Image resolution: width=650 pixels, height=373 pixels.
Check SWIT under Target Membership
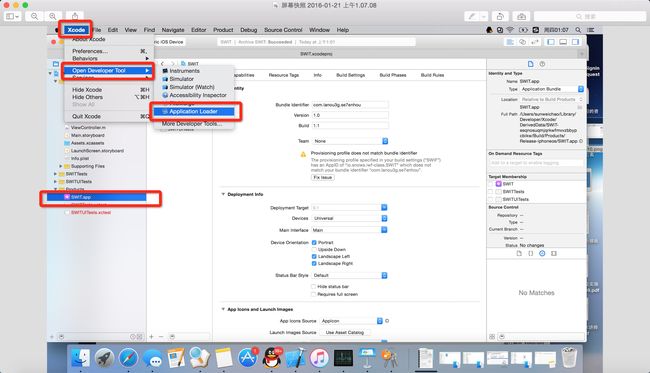pyautogui.click(x=491, y=184)
